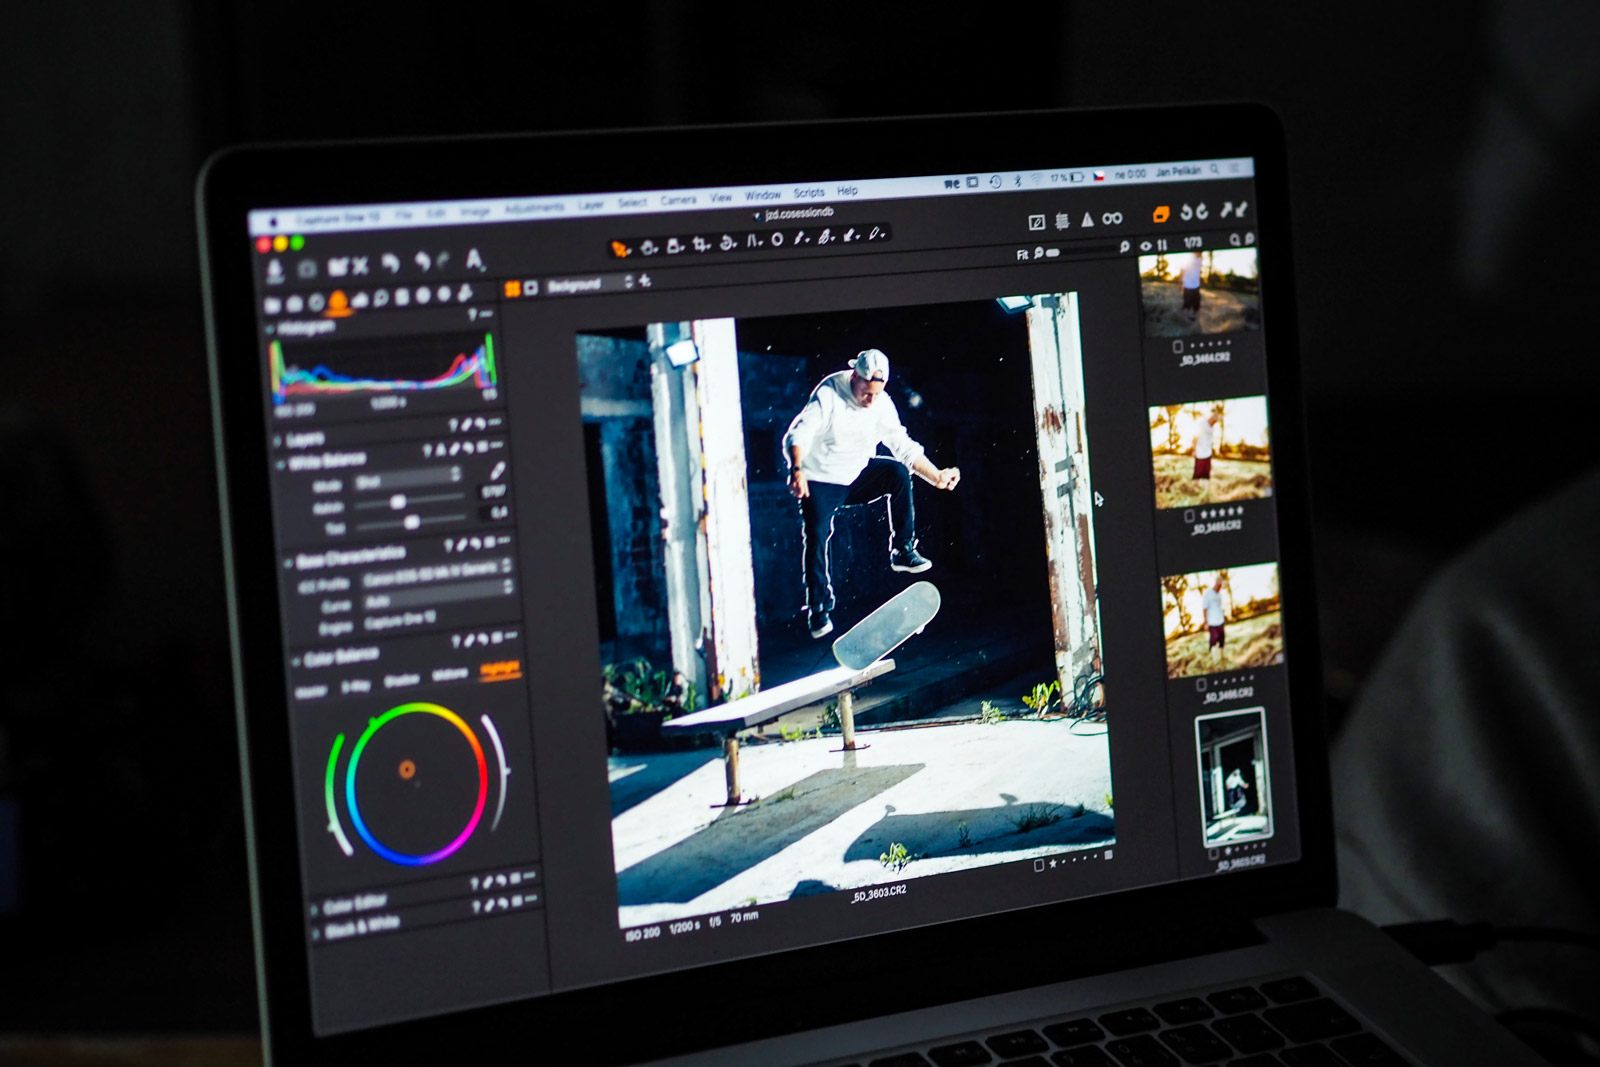This screenshot has height=1067, width=1600.
Task: Select the Loupe tool in cursor toolbar
Action: 675,245
